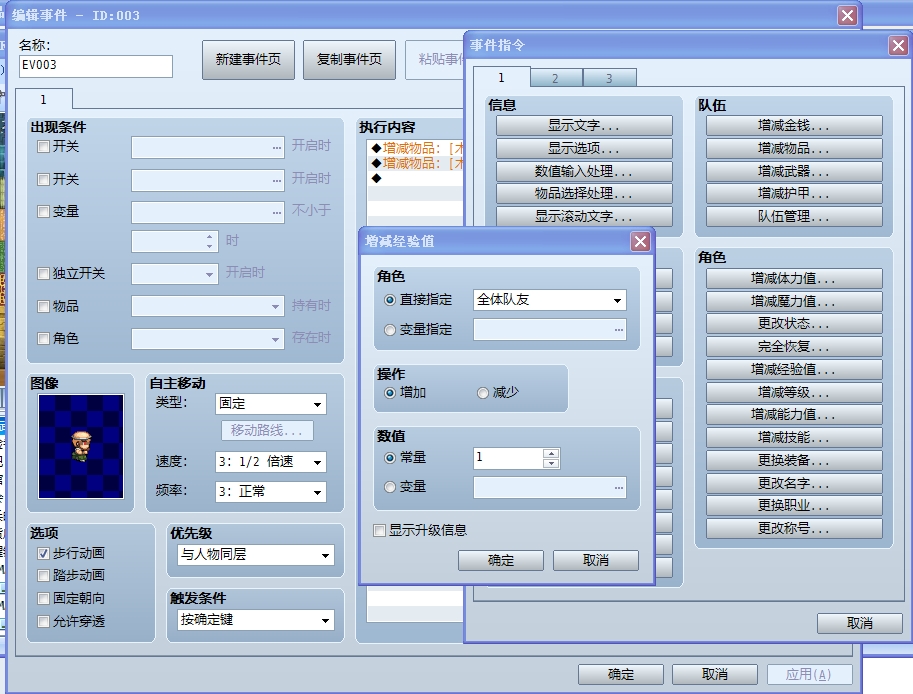Image resolution: width=913 pixels, height=694 pixels.
Task: Click 确定 in 编辑事件 window
Action: (621, 674)
